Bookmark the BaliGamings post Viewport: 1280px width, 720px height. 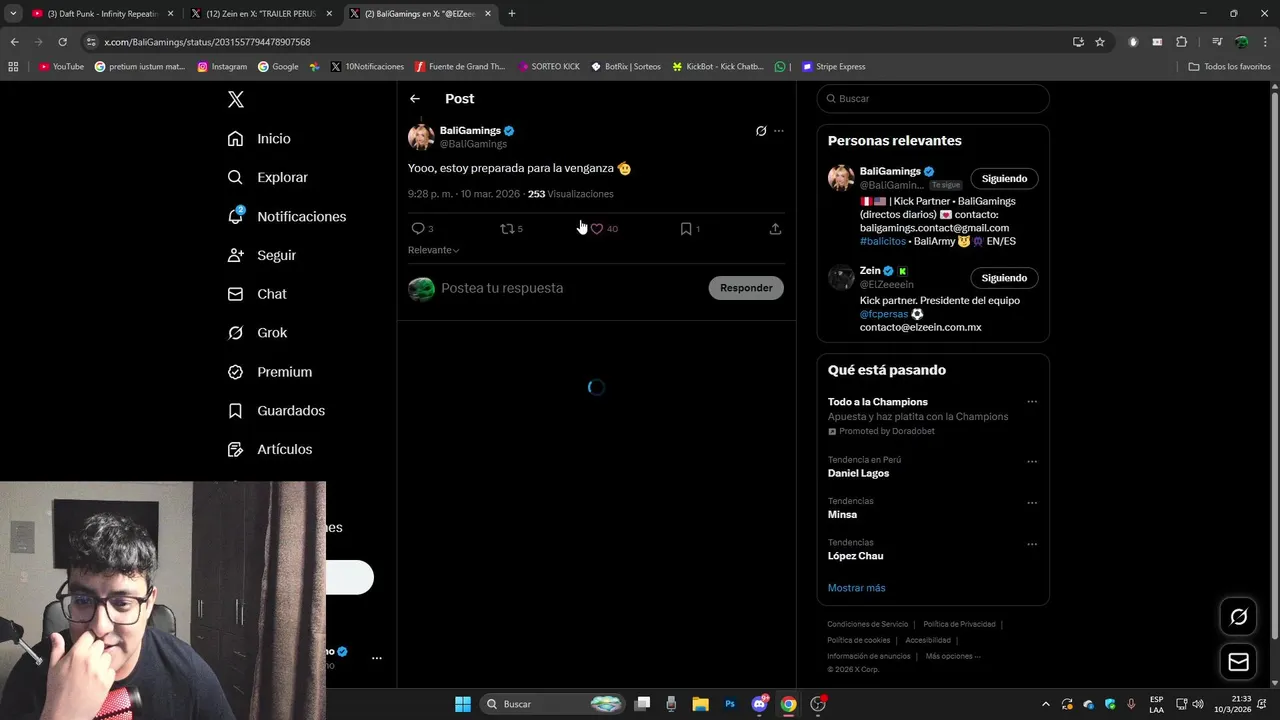[x=686, y=229]
